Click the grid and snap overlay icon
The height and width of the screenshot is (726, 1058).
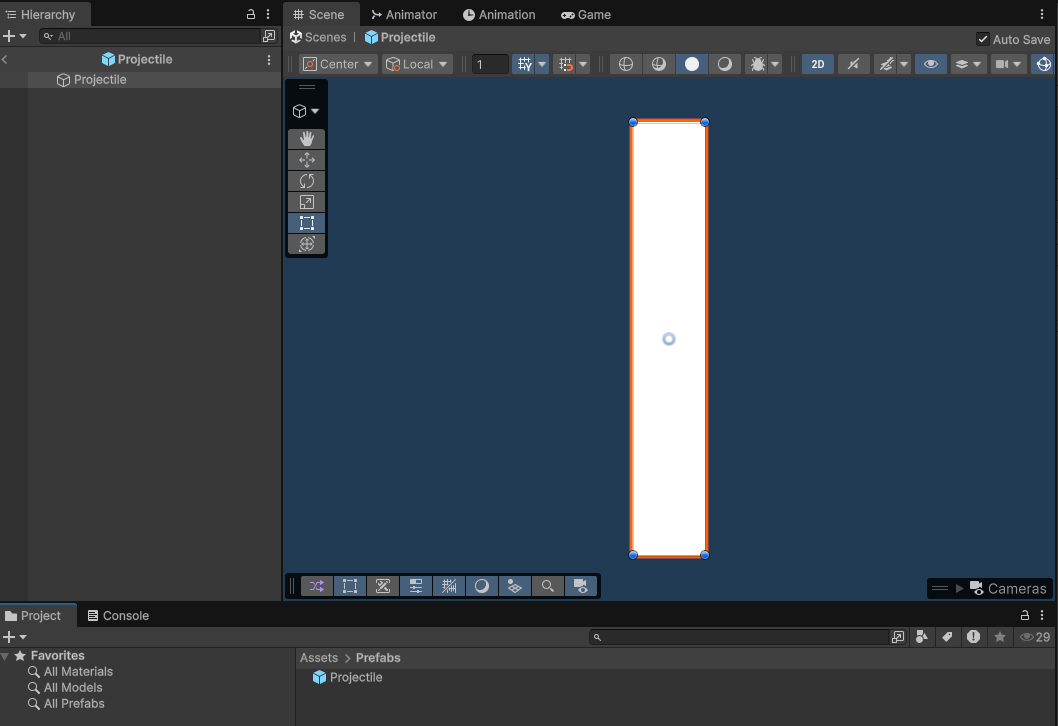(x=449, y=586)
